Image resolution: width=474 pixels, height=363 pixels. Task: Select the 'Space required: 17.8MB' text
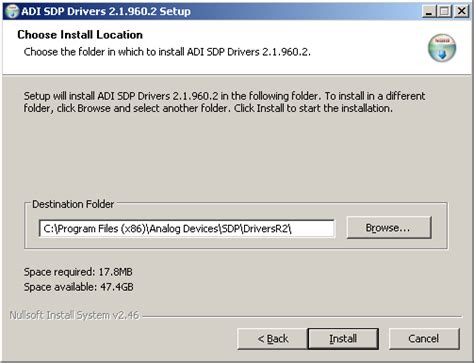[x=78, y=272]
